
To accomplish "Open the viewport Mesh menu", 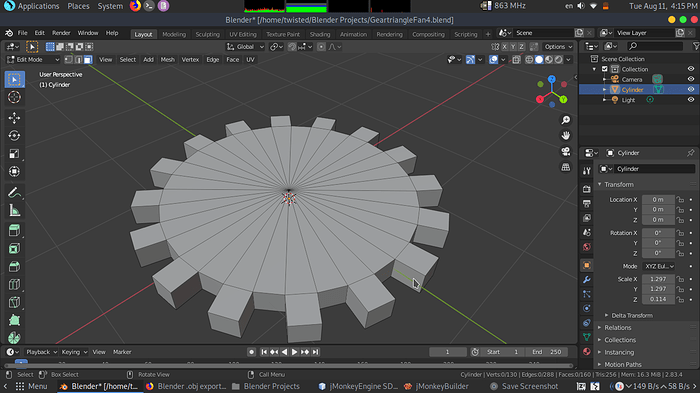I will tap(167, 59).
